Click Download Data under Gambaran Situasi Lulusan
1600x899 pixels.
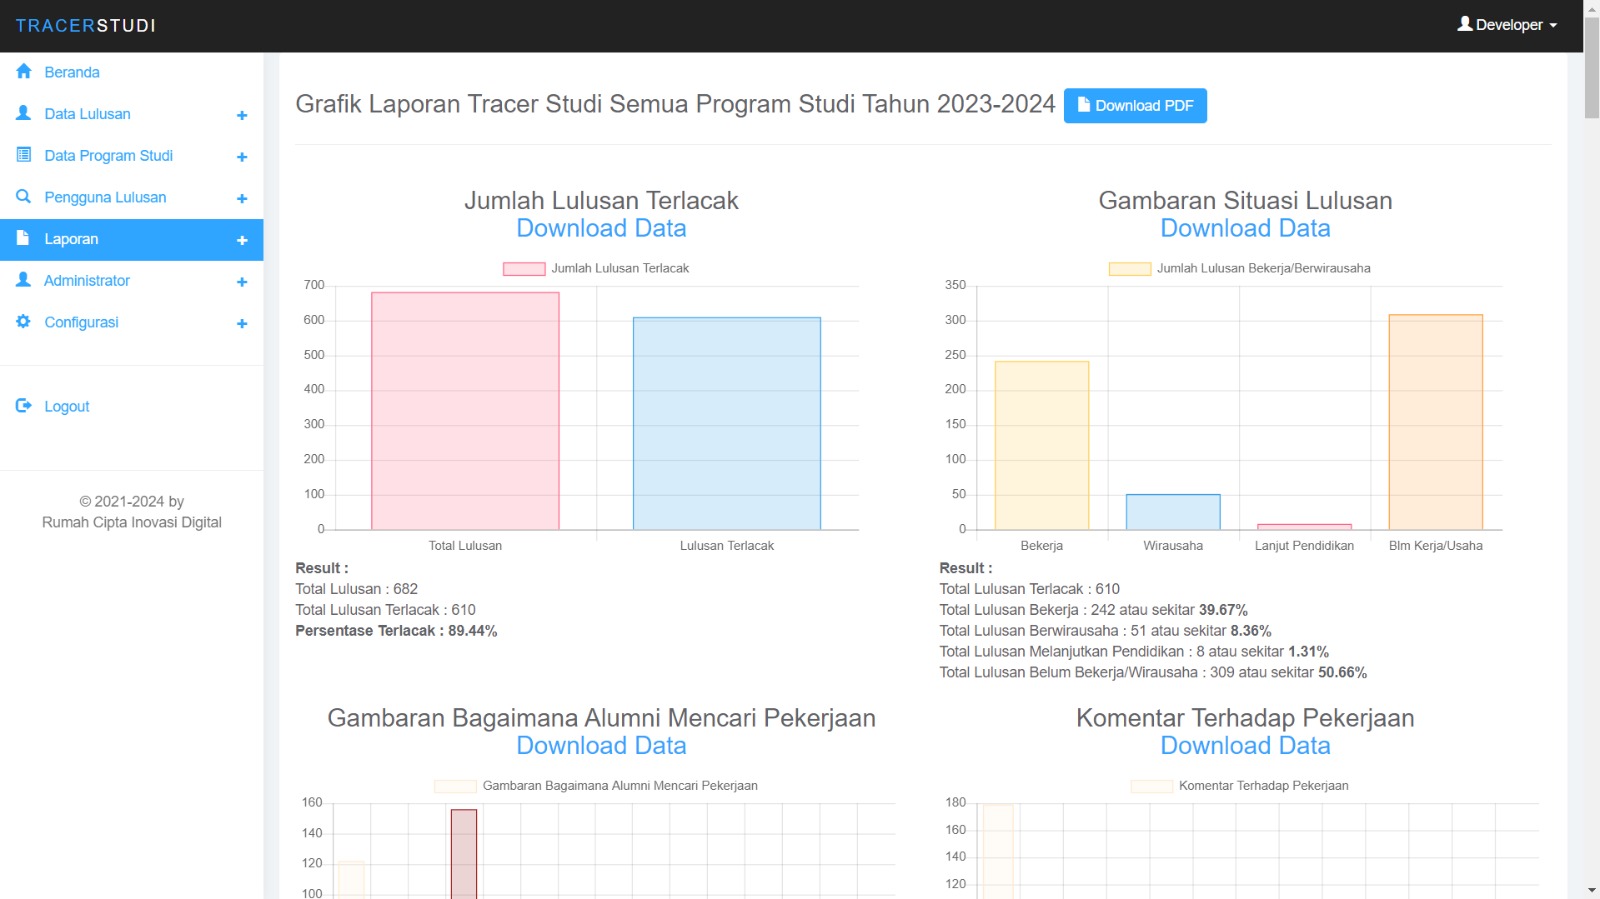[x=1245, y=229]
